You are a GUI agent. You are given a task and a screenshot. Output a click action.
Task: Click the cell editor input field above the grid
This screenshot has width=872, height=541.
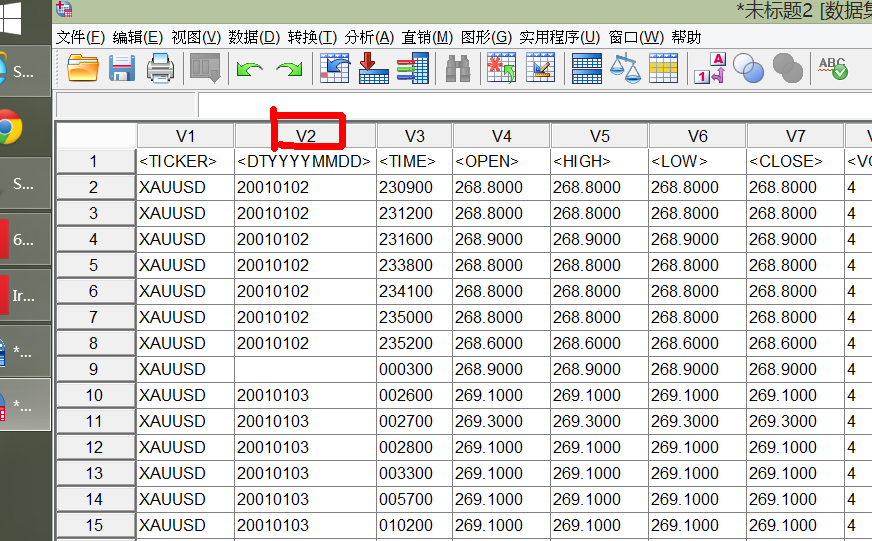534,105
